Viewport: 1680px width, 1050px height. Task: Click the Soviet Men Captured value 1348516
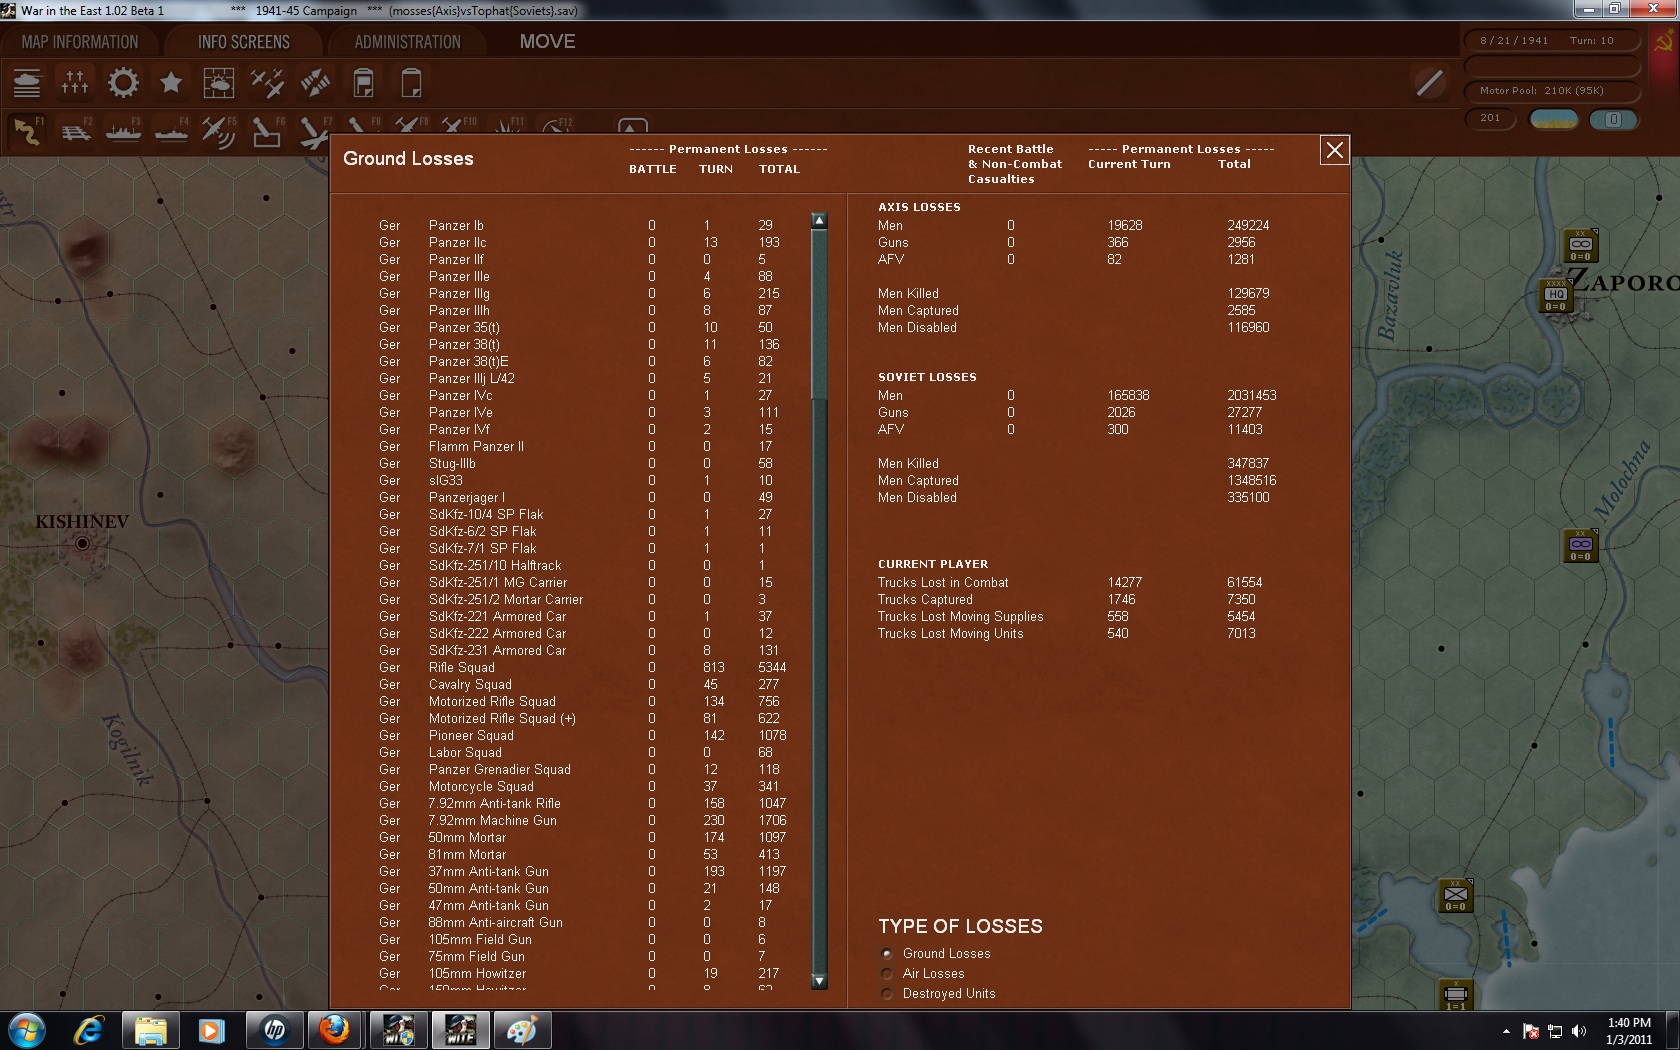[x=1252, y=481]
